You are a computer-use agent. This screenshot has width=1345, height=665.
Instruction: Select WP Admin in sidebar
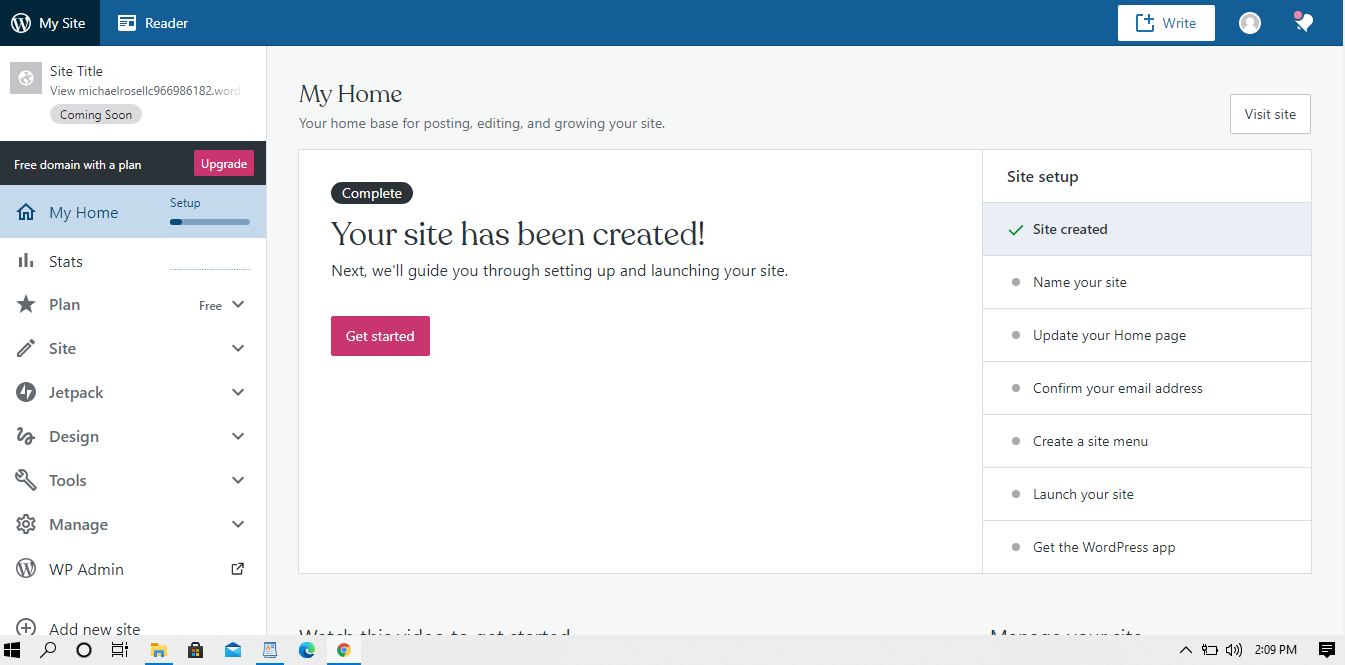point(133,569)
